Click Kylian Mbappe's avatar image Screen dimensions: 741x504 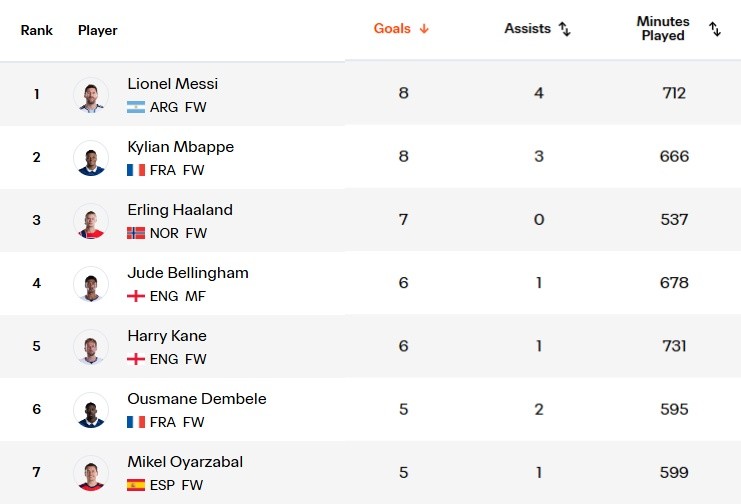[91, 157]
